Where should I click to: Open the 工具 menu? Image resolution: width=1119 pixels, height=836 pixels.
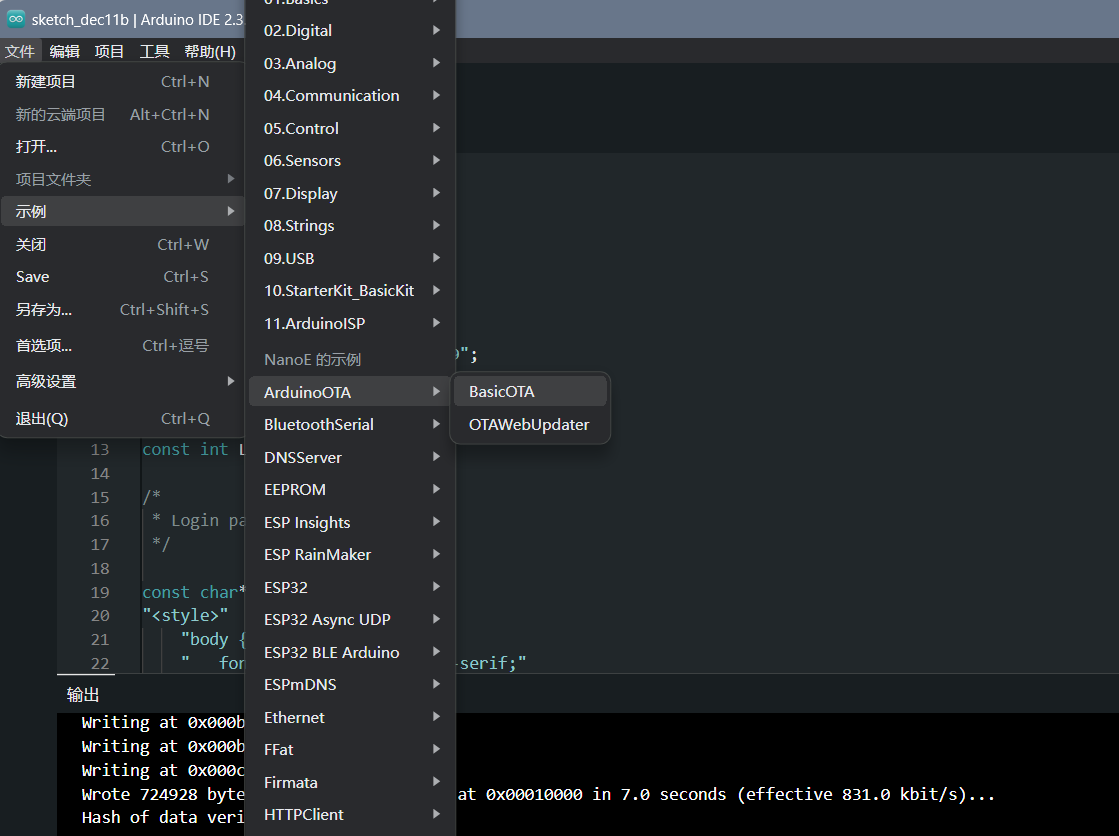[154, 51]
